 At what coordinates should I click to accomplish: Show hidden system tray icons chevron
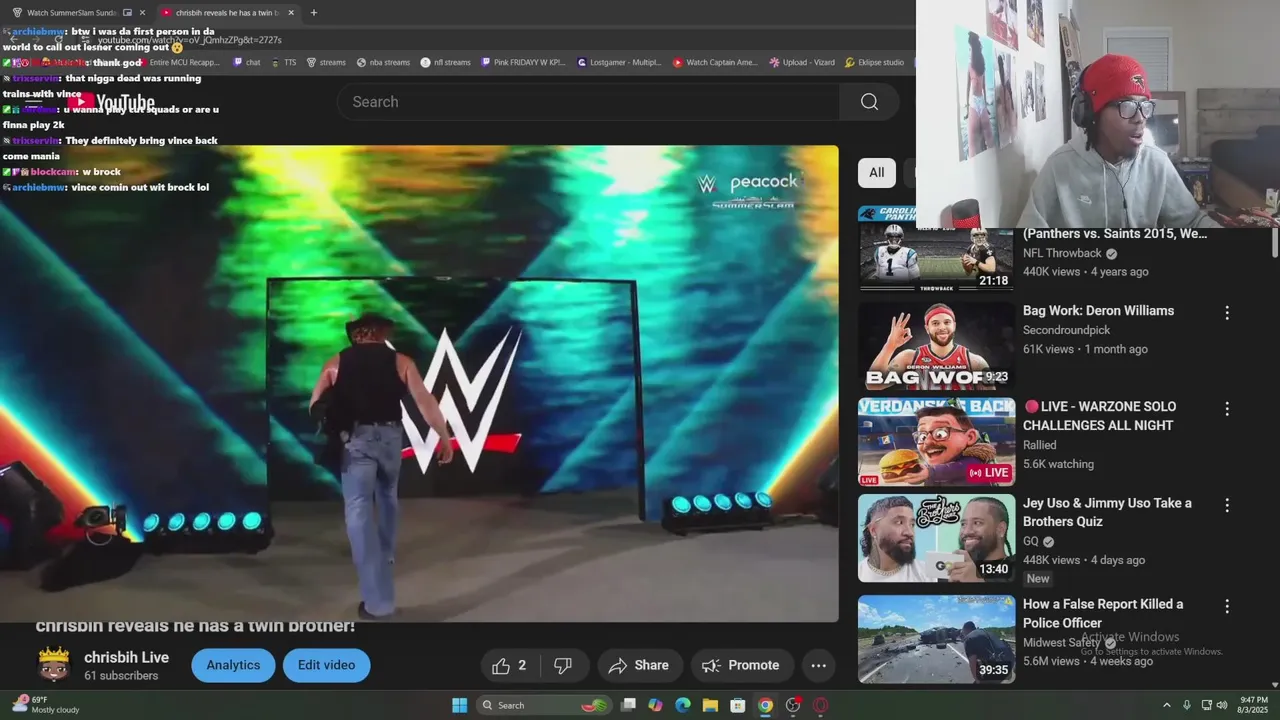click(1166, 705)
